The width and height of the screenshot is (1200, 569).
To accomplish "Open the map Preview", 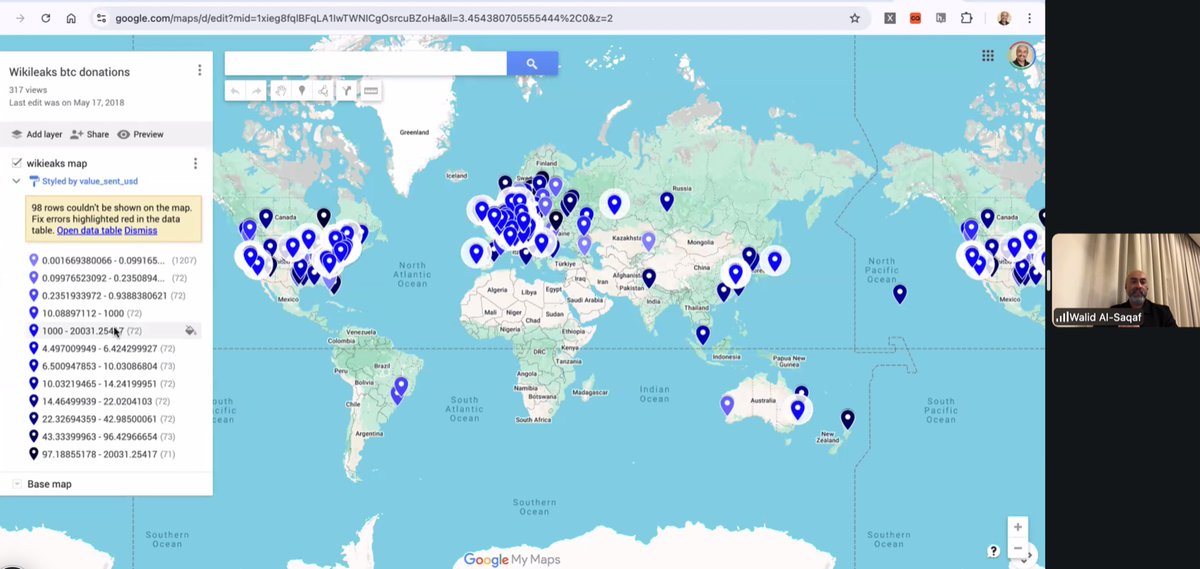I will [140, 134].
